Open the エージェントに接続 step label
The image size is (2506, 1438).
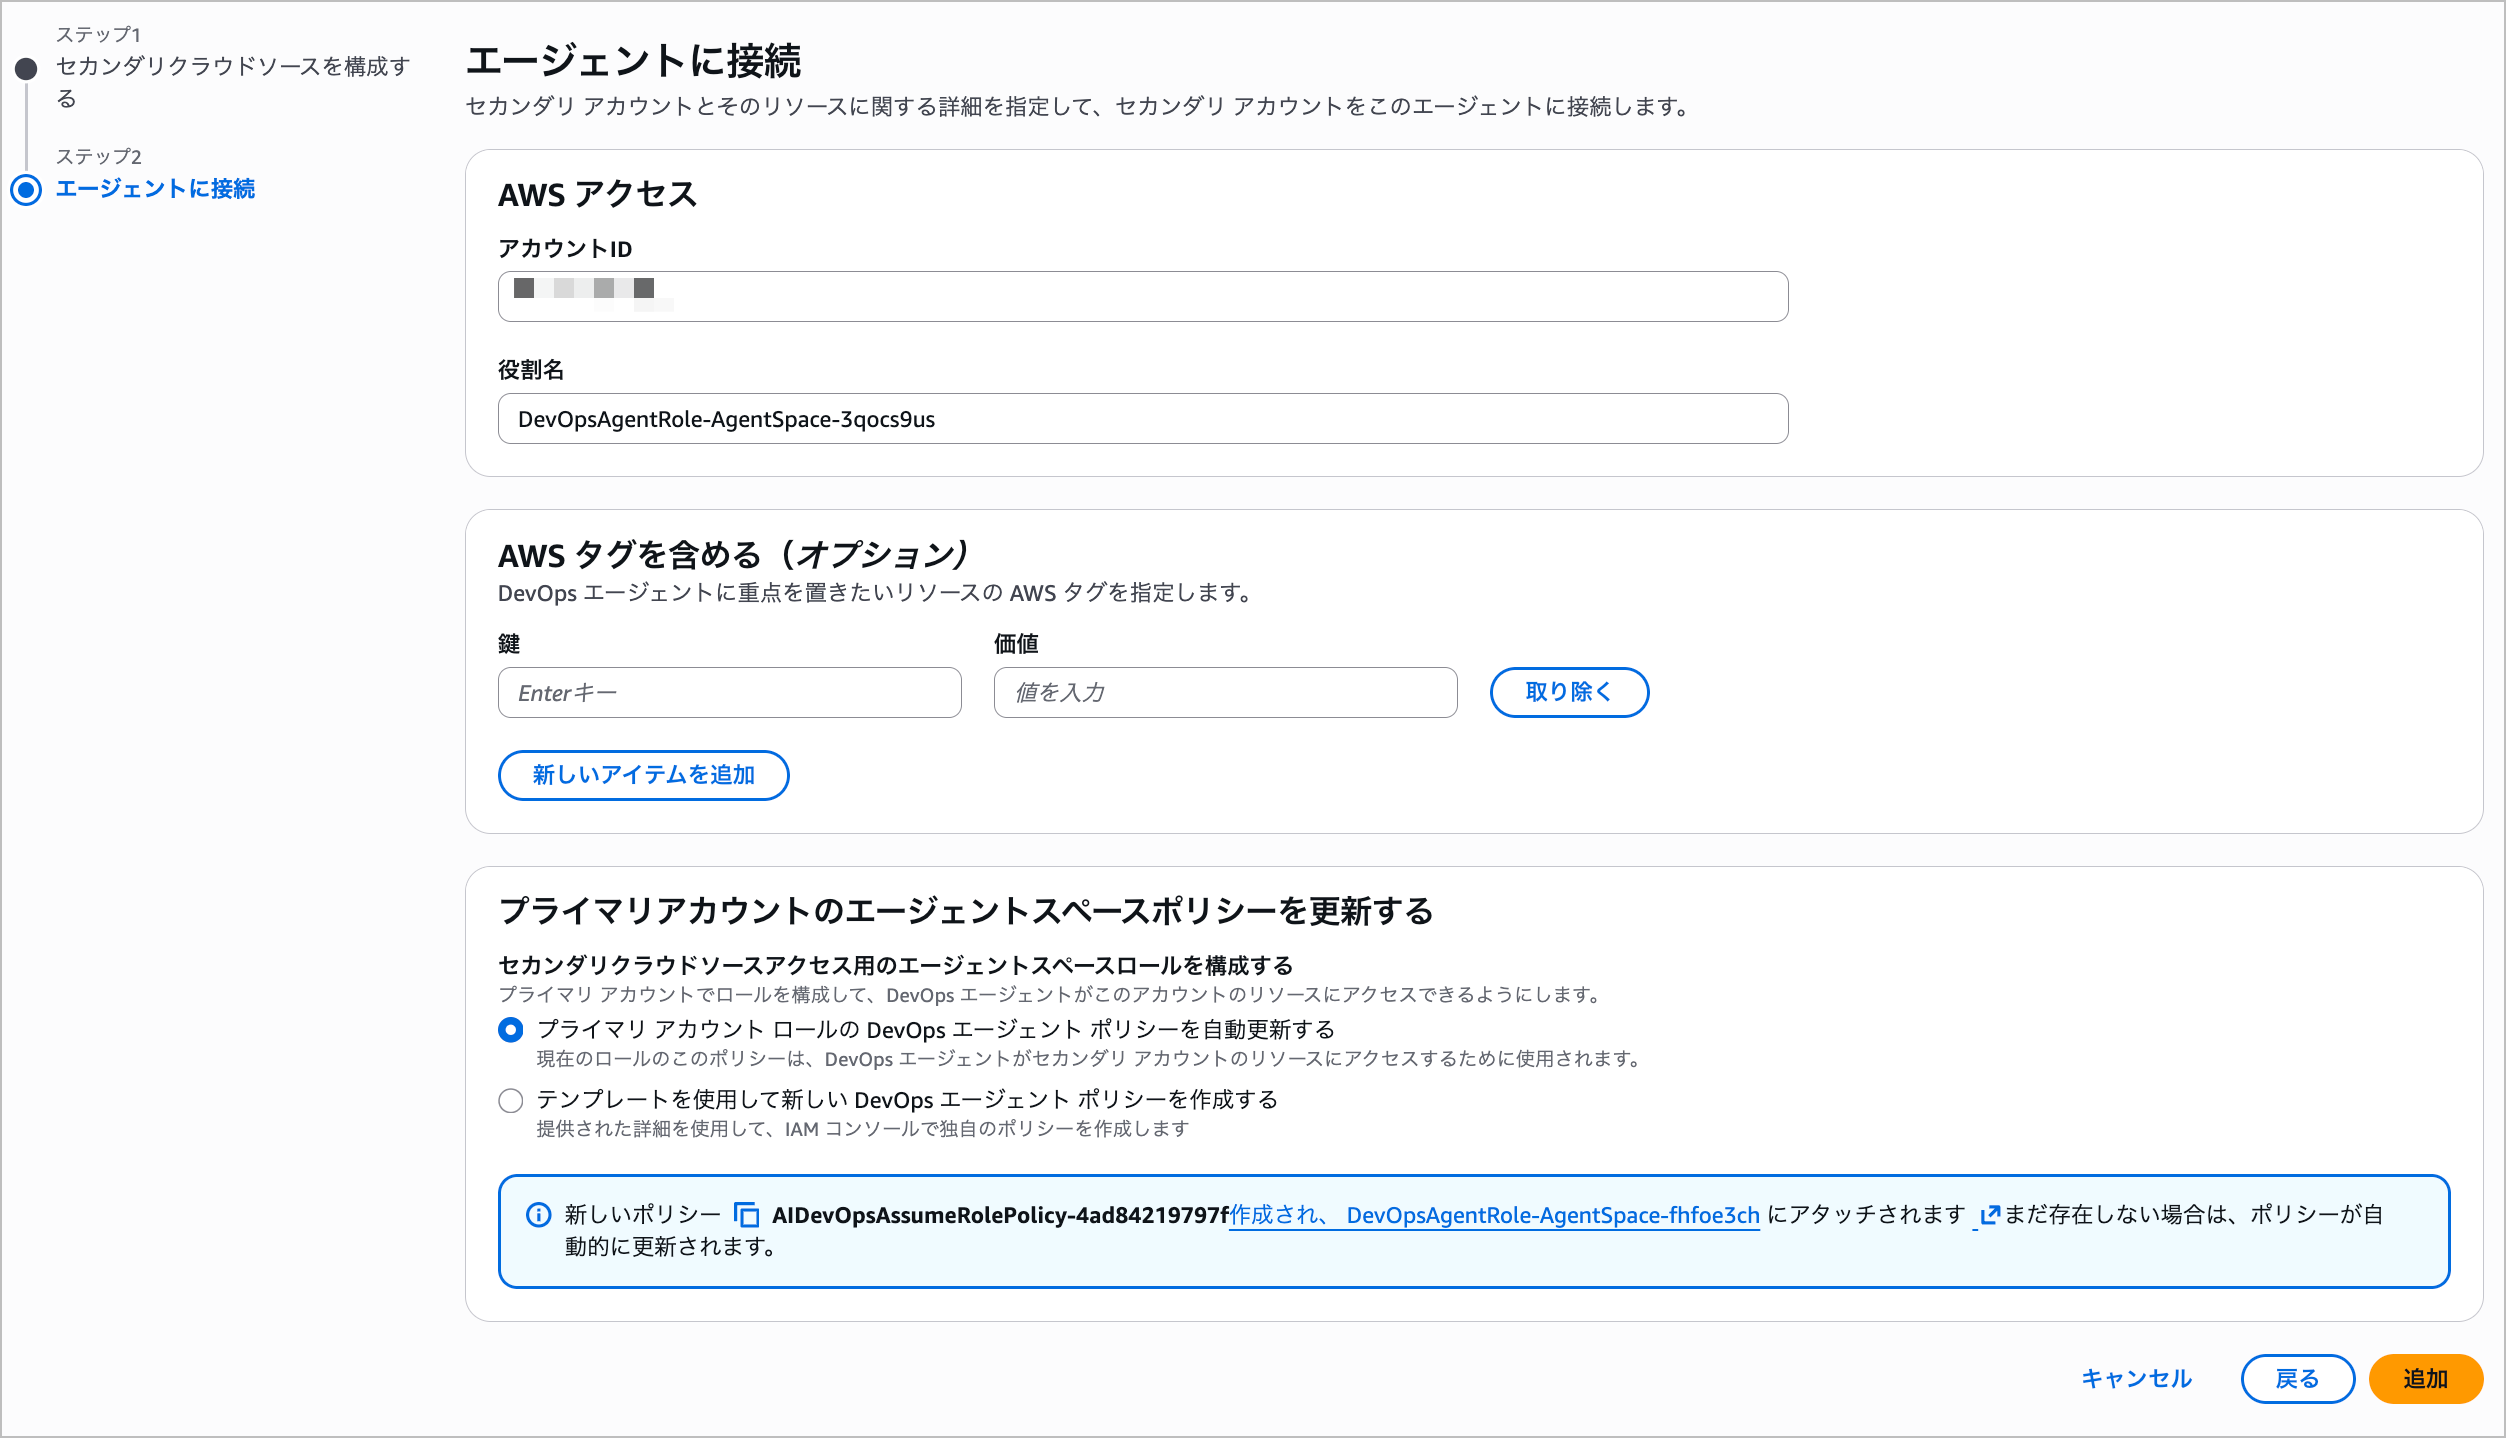[155, 189]
